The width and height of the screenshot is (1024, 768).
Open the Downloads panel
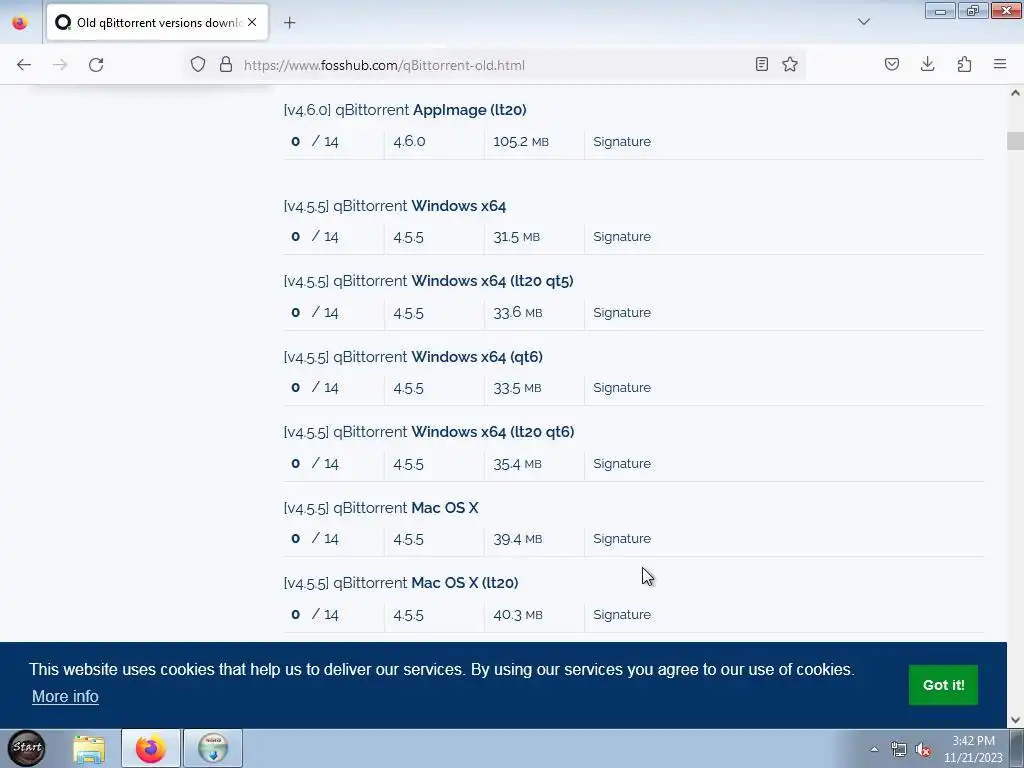[x=927, y=64]
